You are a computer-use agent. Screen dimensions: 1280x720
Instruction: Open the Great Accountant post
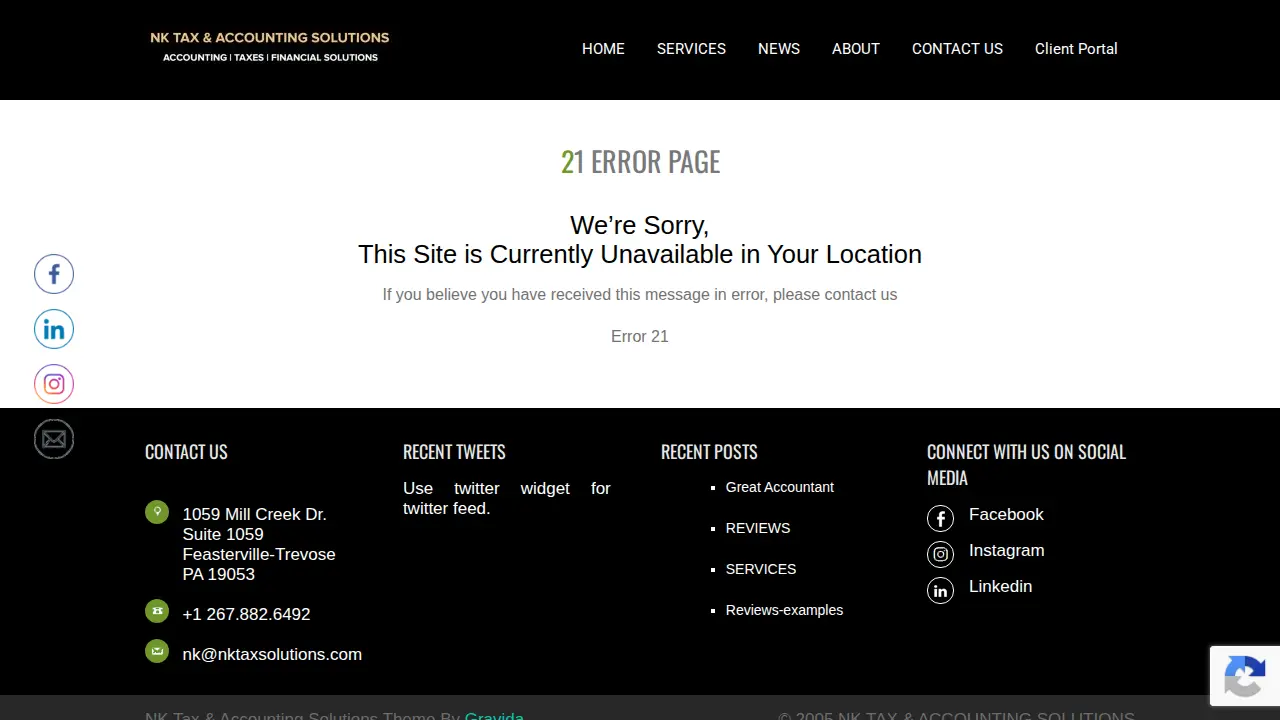pos(779,487)
